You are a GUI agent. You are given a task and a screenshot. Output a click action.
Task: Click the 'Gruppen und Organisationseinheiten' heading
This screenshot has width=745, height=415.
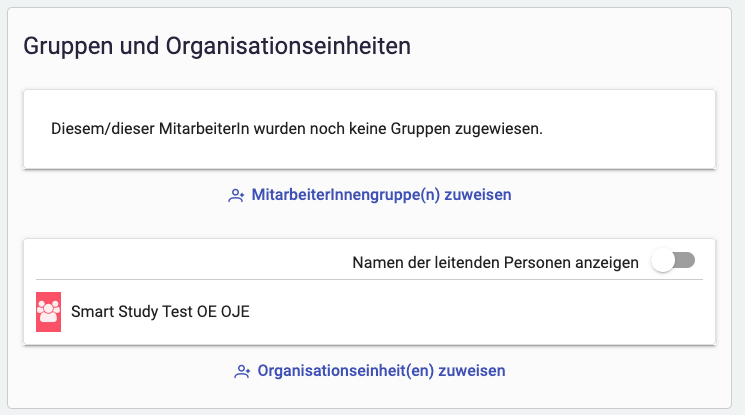click(x=217, y=46)
